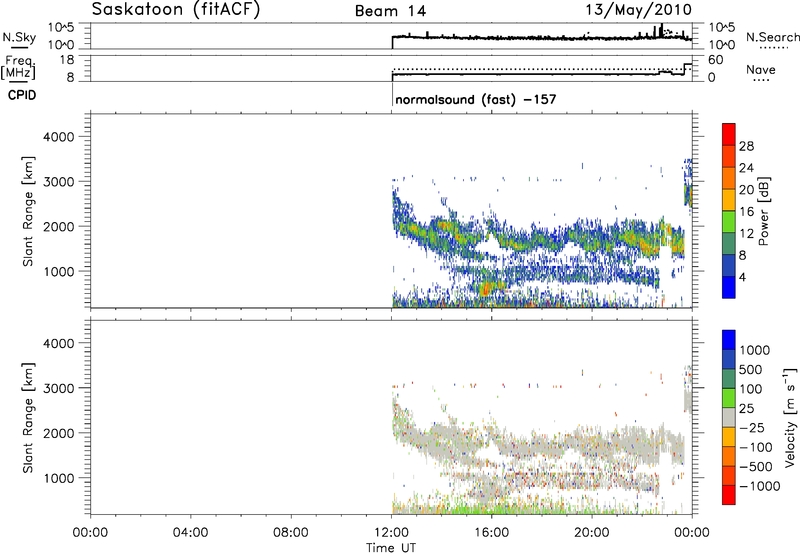Image resolution: width=800 pixels, height=554 pixels.
Task: Click the "04:00" time tick label
Action: (190, 533)
